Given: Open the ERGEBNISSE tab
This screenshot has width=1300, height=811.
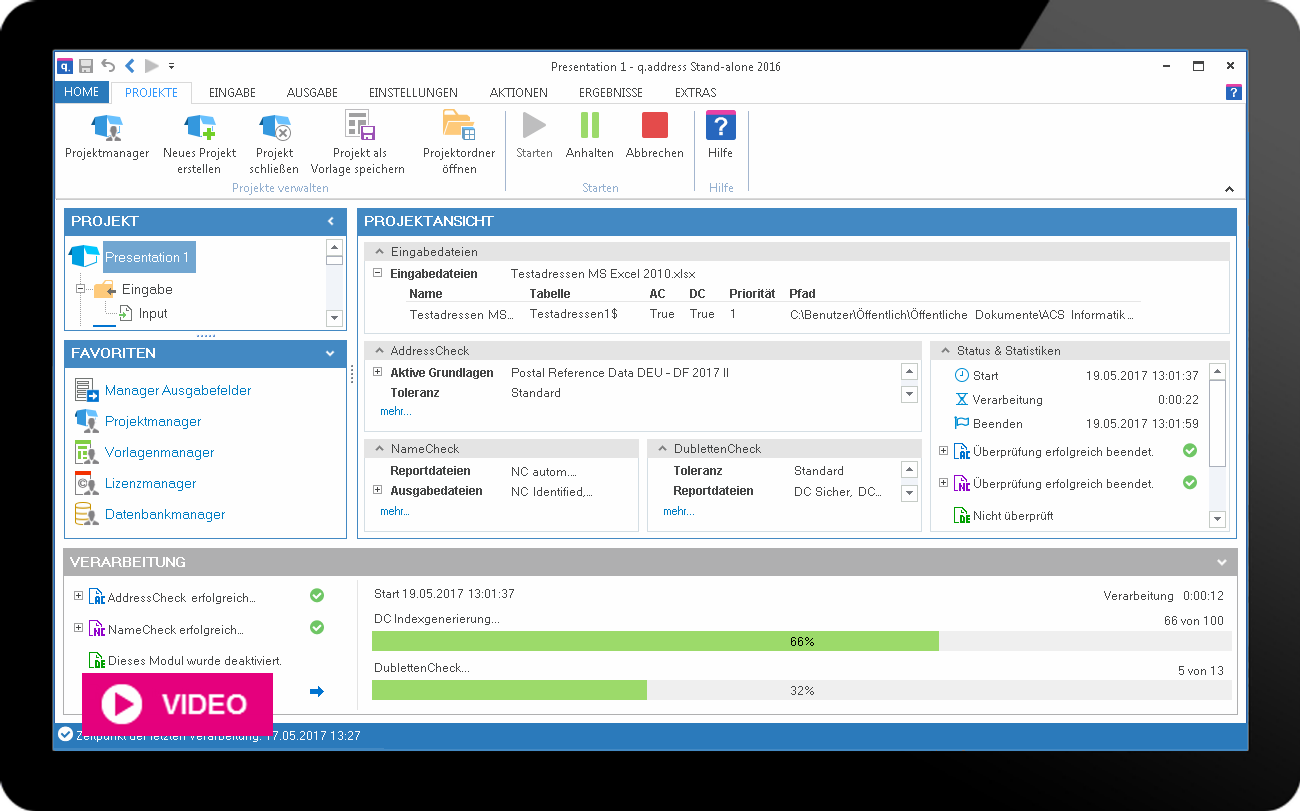Looking at the screenshot, I should pyautogui.click(x=610, y=92).
